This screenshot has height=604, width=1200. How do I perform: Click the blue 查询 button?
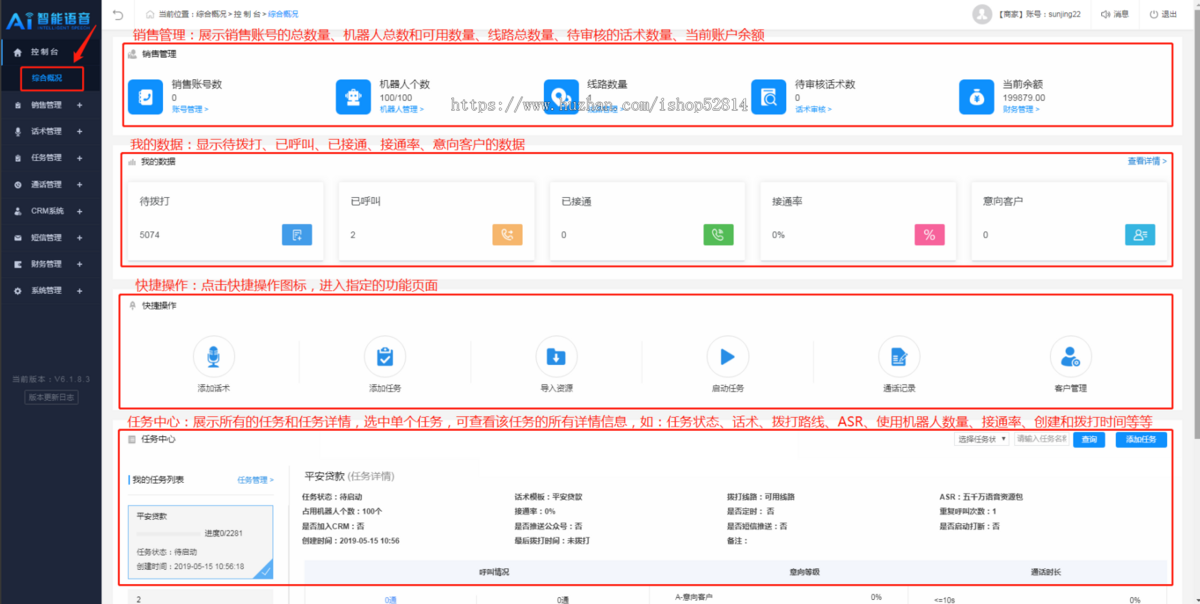coord(1089,439)
